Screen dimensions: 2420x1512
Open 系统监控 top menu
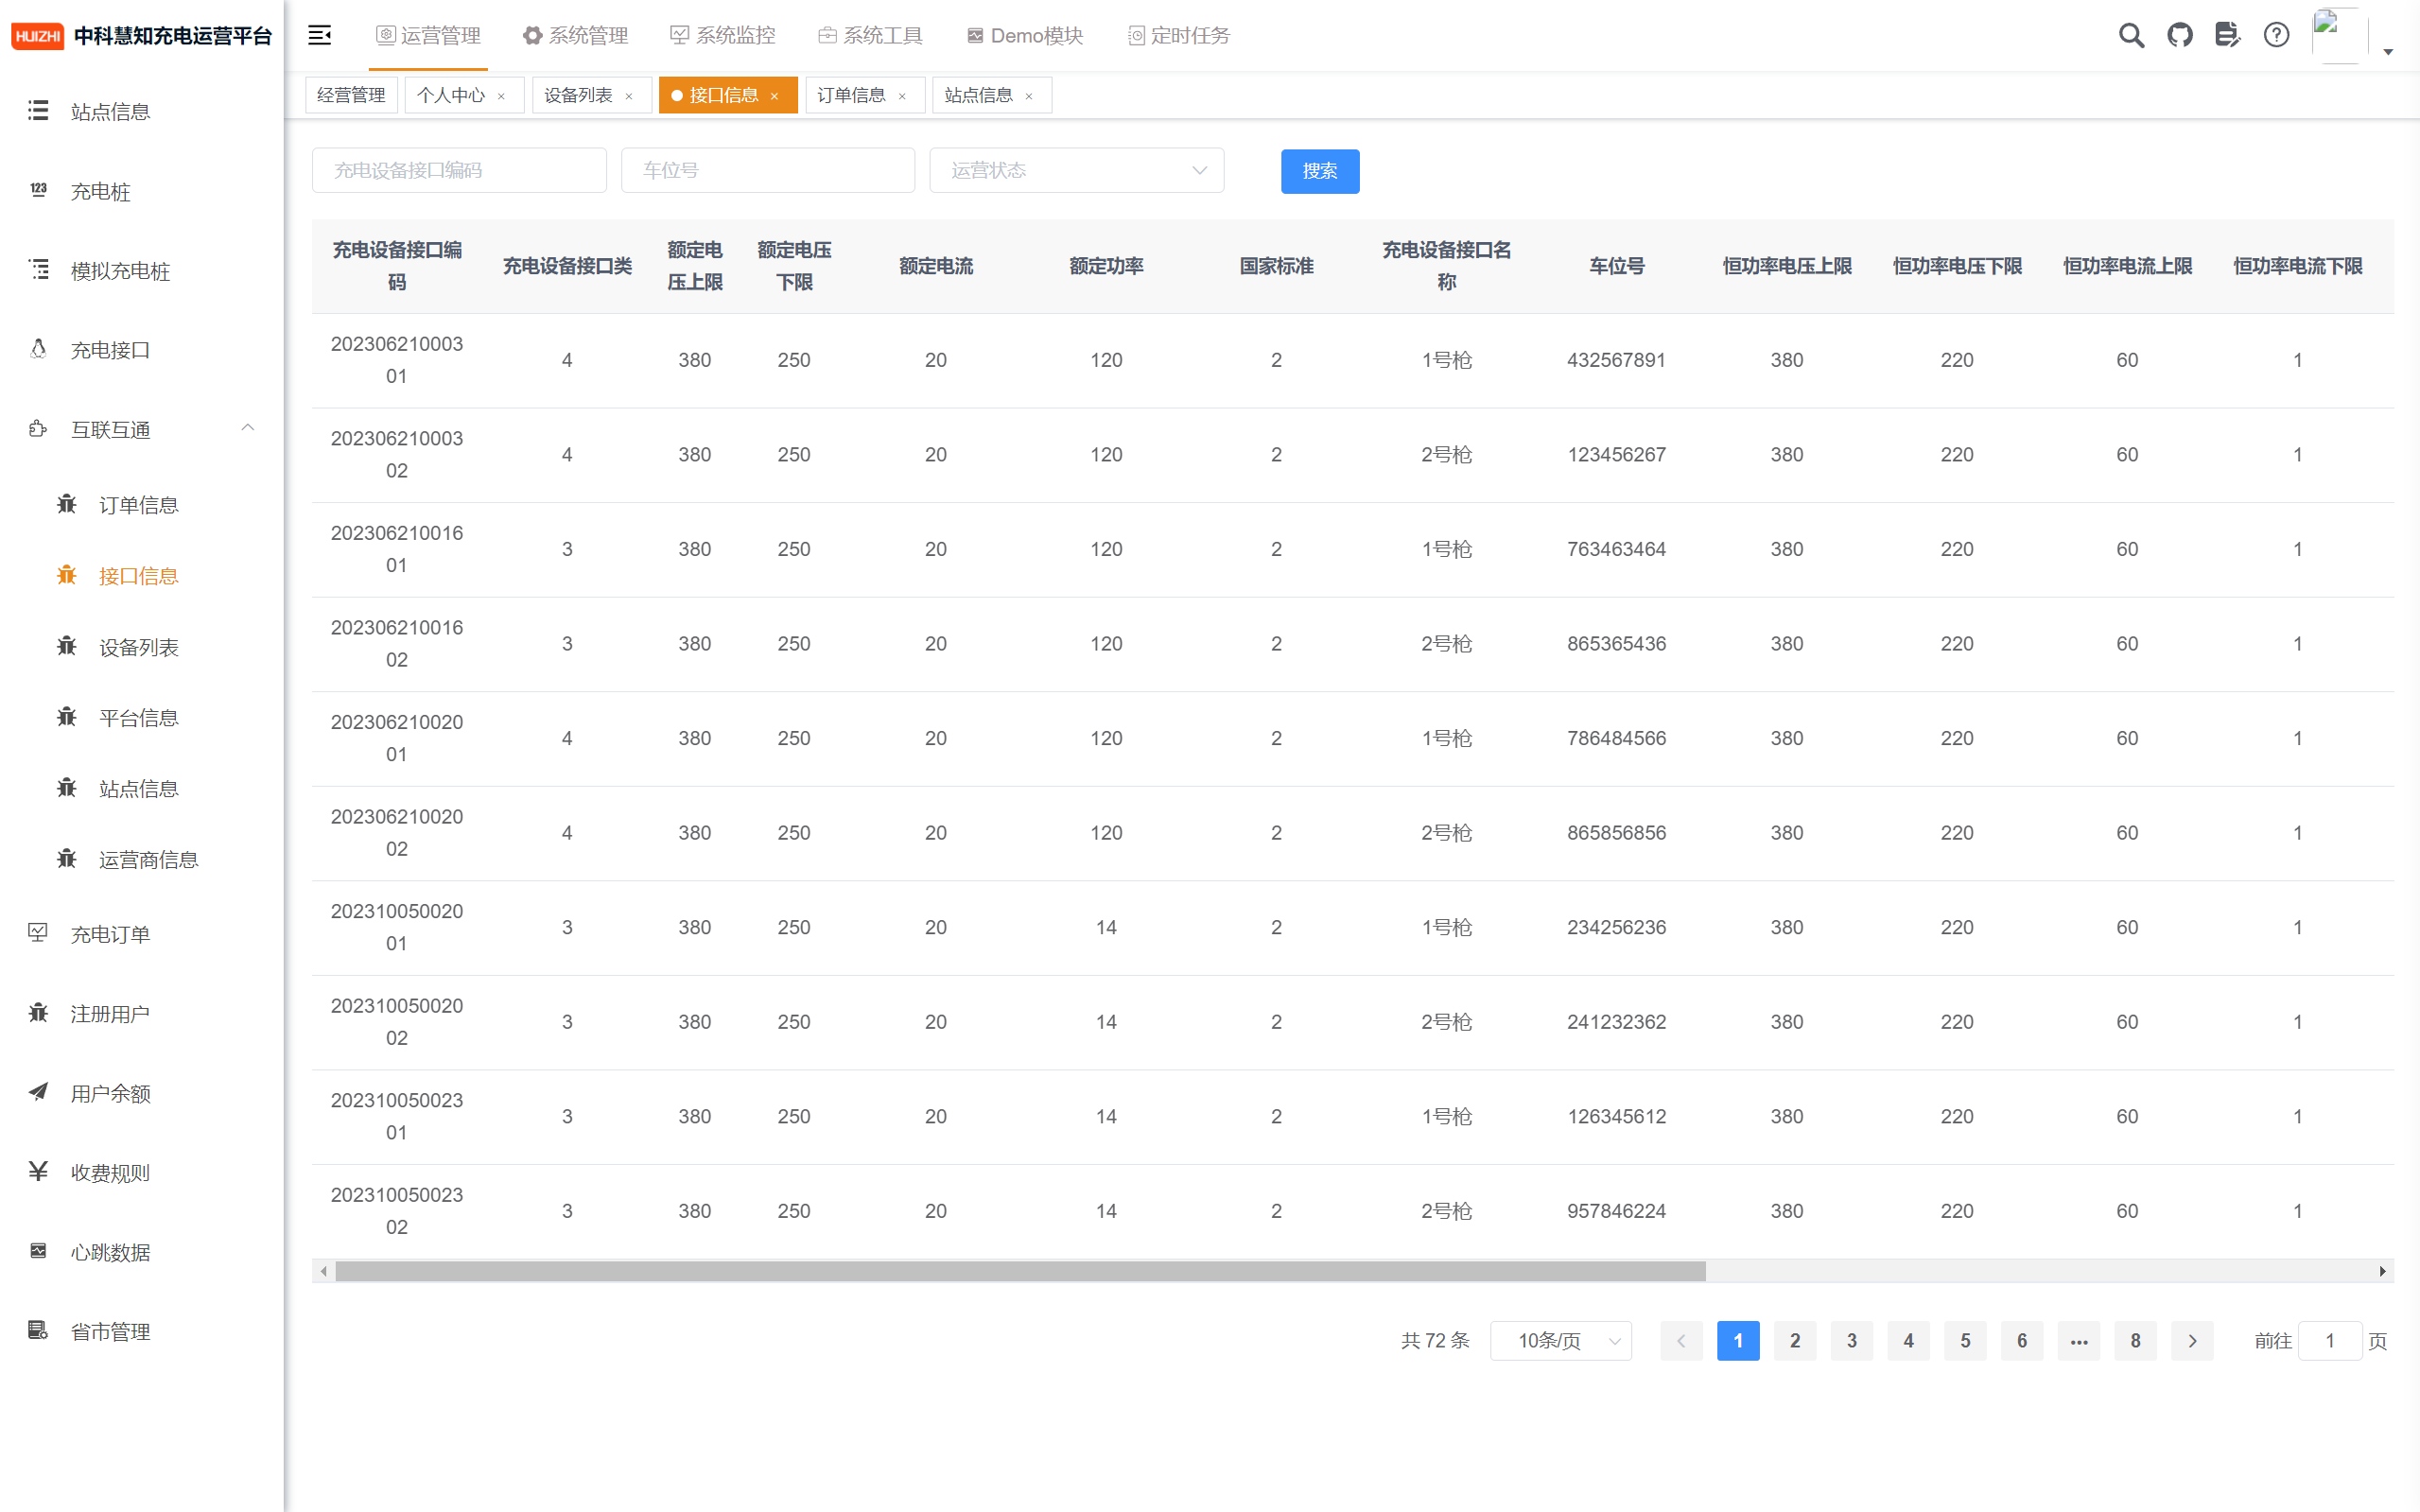tap(723, 35)
